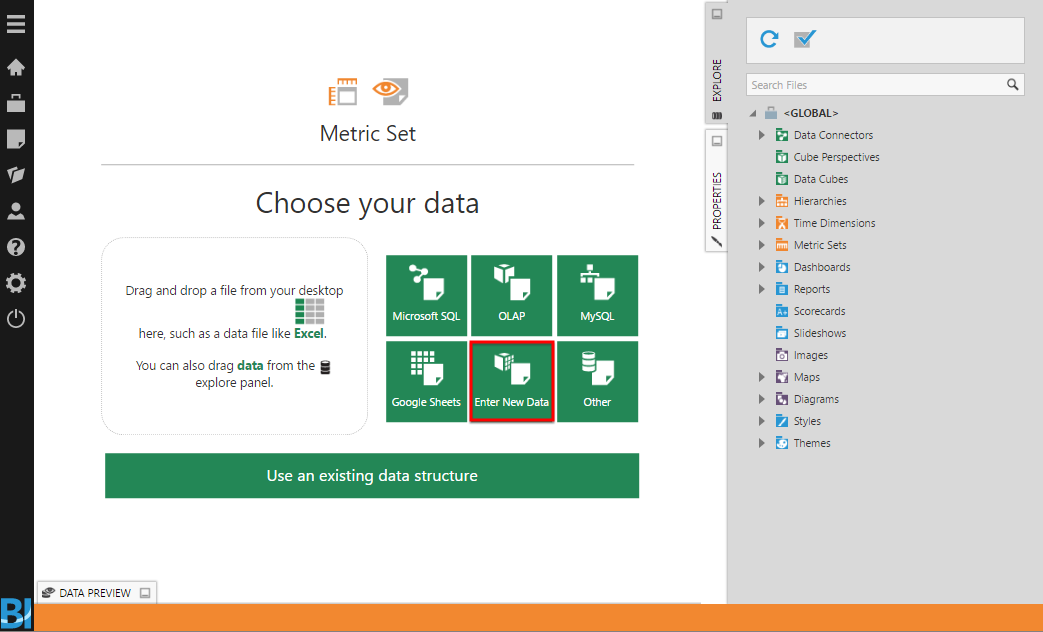Open a file with the folder icon
The height and width of the screenshot is (632, 1043).
15,175
